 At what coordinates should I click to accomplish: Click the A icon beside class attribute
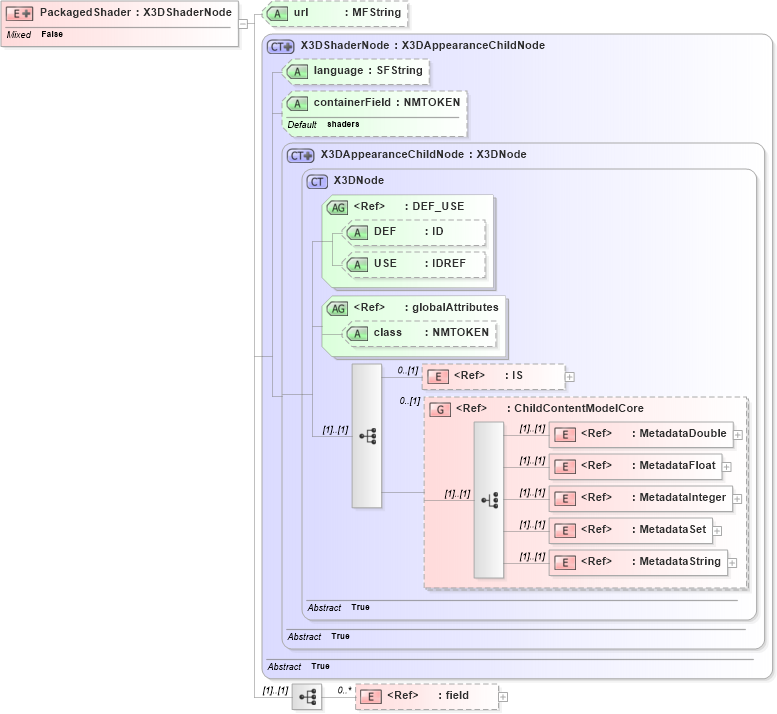[x=357, y=333]
